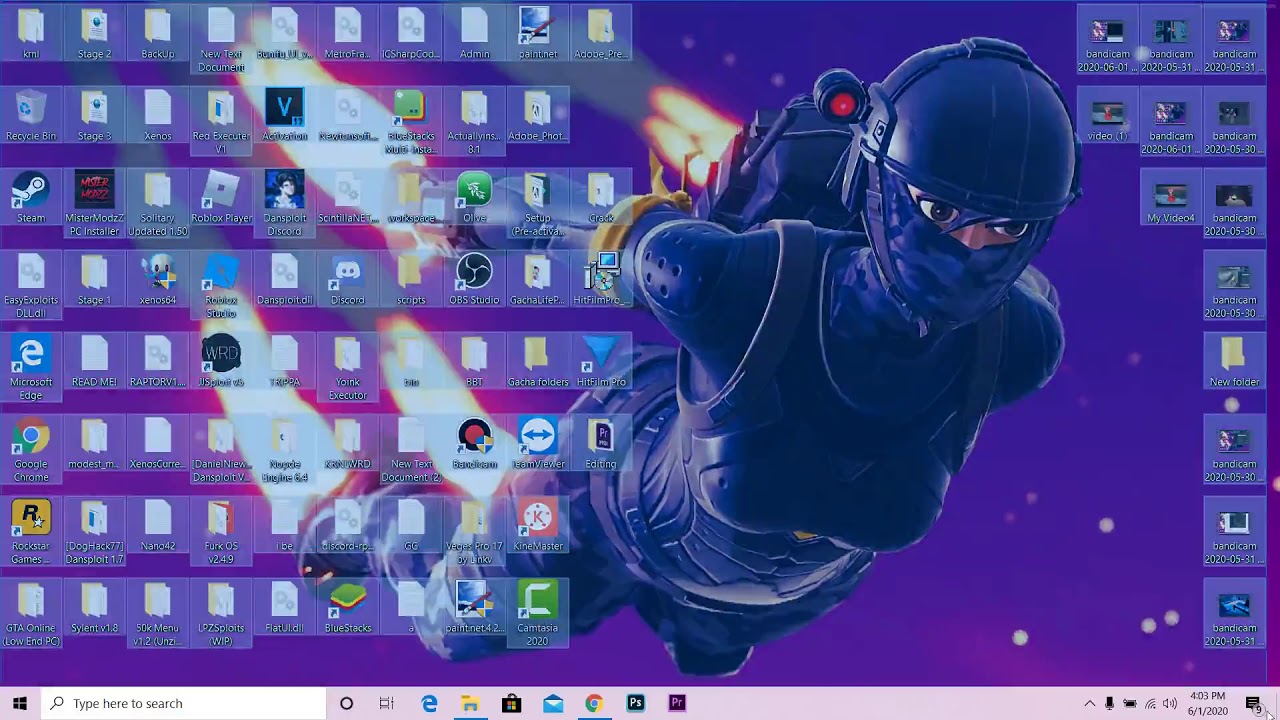Open the Crack folder
Screen dimensions: 1280x720
601,197
